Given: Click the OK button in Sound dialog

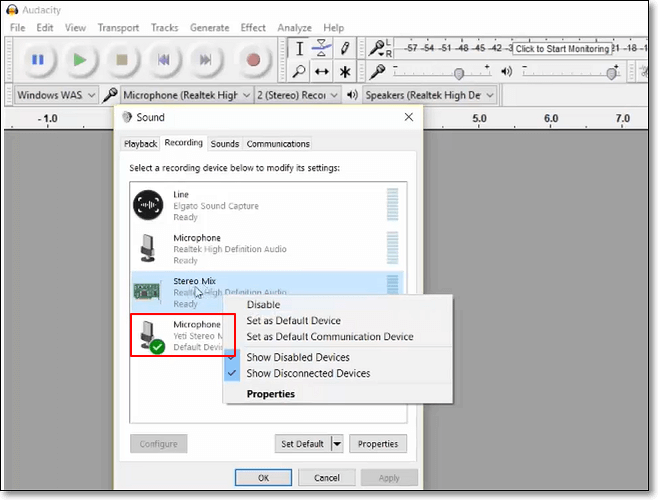Looking at the screenshot, I should point(263,478).
